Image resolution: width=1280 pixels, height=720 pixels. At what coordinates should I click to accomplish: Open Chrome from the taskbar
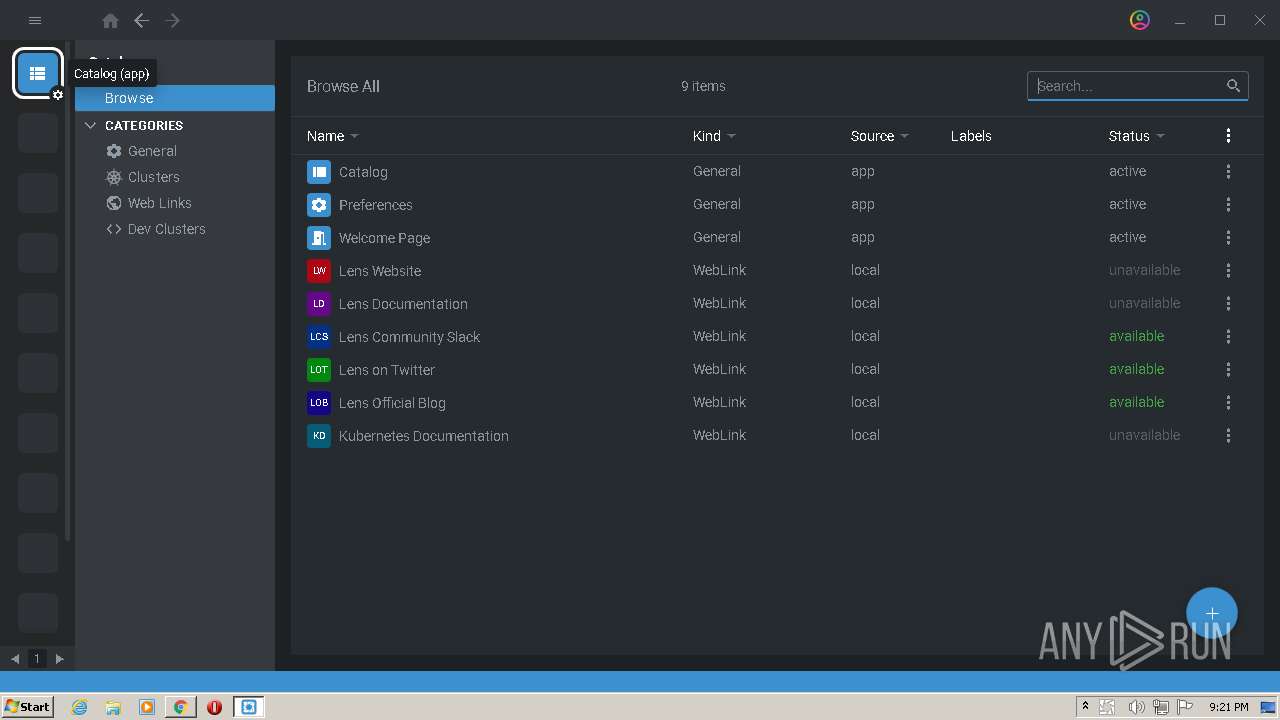pos(180,707)
